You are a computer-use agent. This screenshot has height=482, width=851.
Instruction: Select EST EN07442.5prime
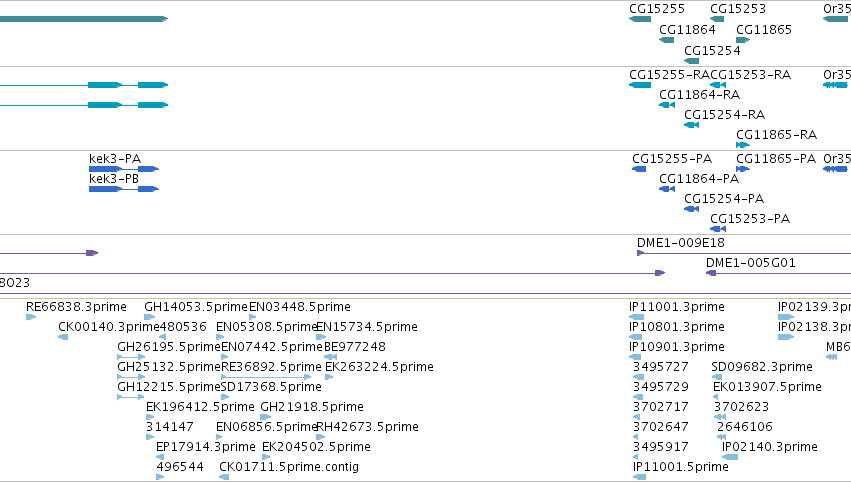(272, 347)
